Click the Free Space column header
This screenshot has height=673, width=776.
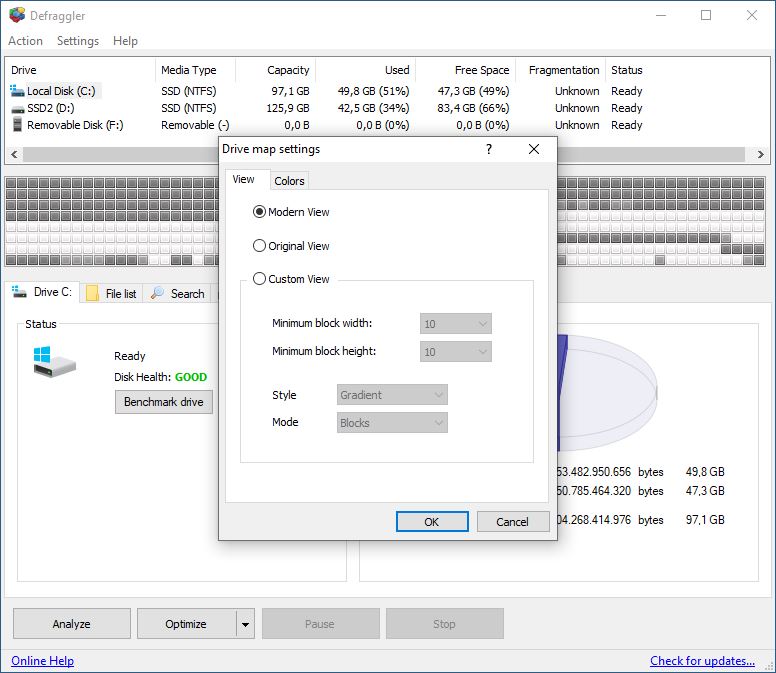point(466,70)
